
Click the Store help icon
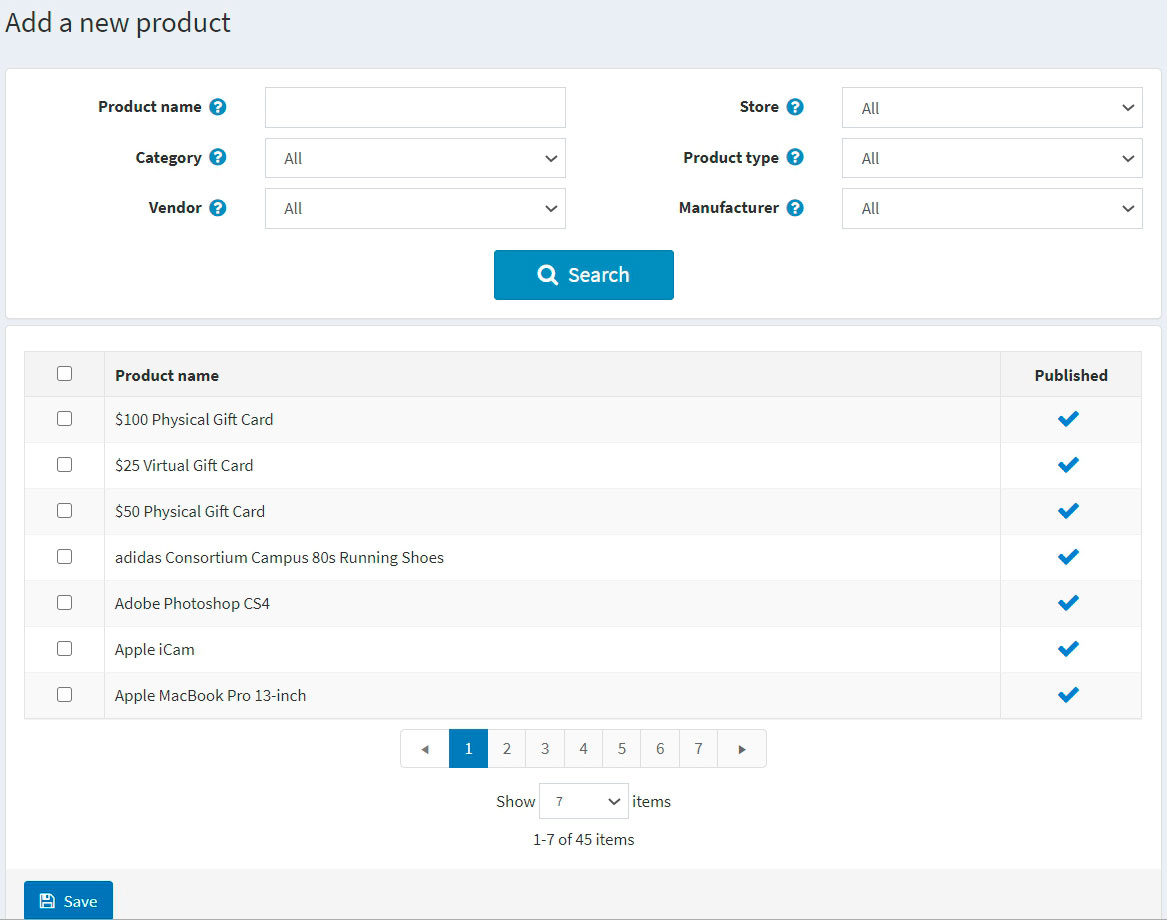pos(795,107)
